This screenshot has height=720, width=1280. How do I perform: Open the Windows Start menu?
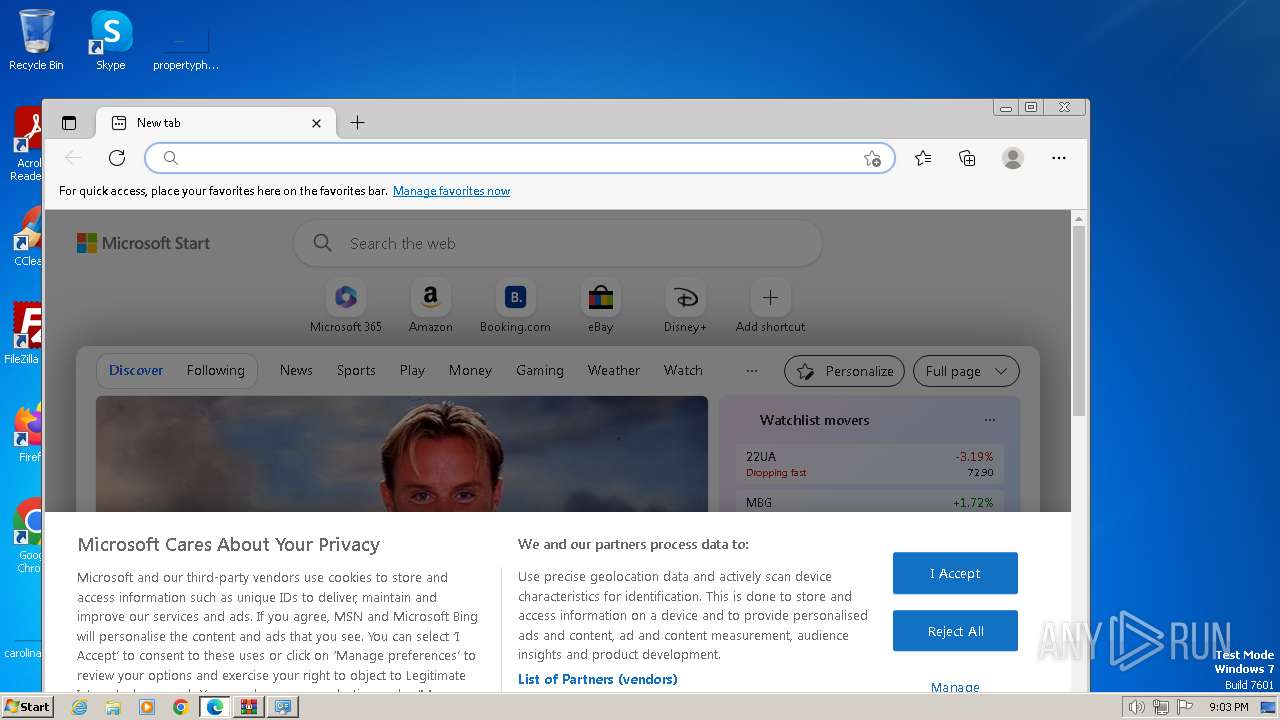28,706
